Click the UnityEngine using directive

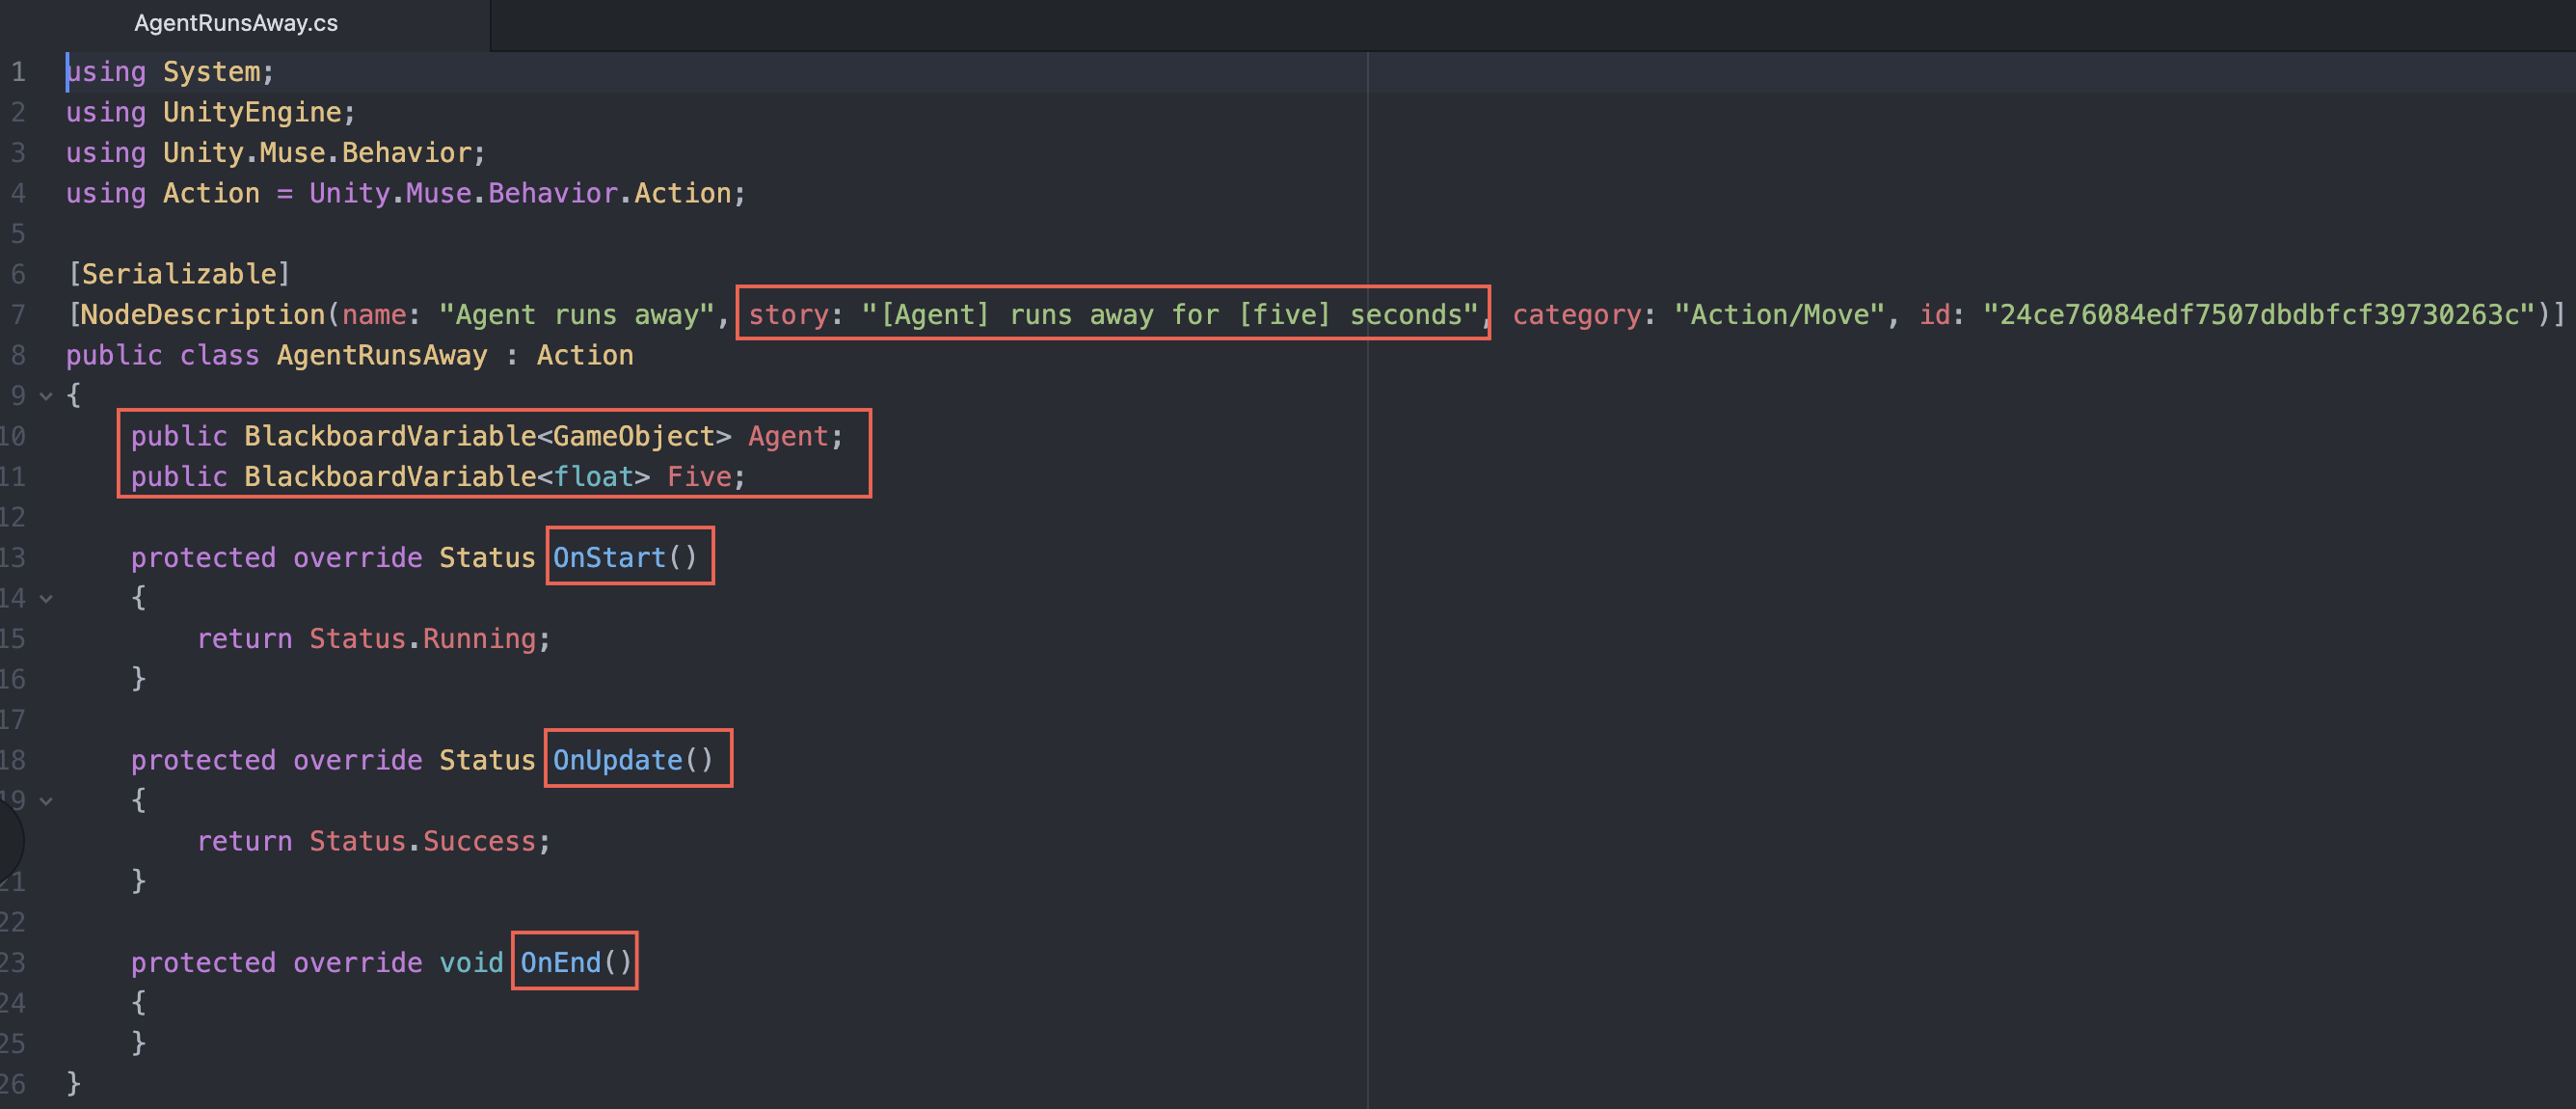252,112
